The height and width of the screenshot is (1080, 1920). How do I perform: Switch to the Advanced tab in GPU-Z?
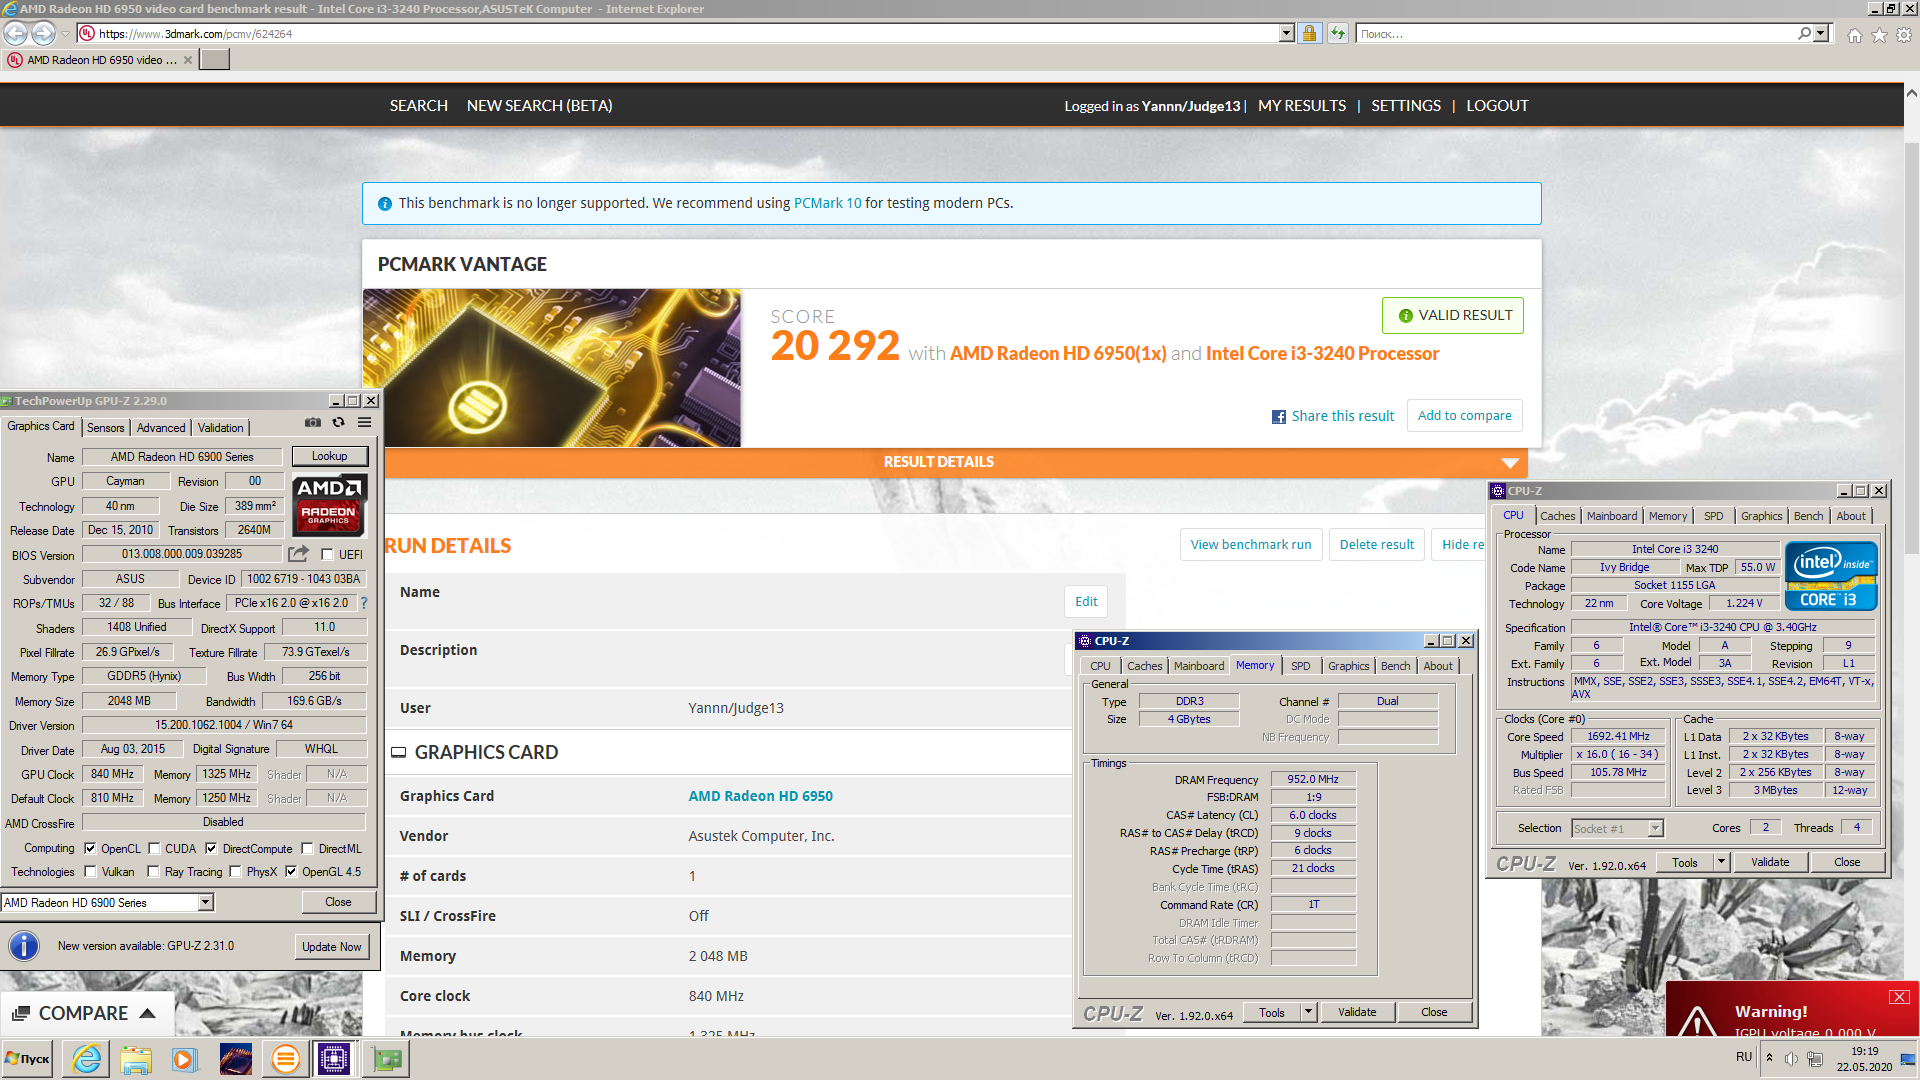(161, 428)
